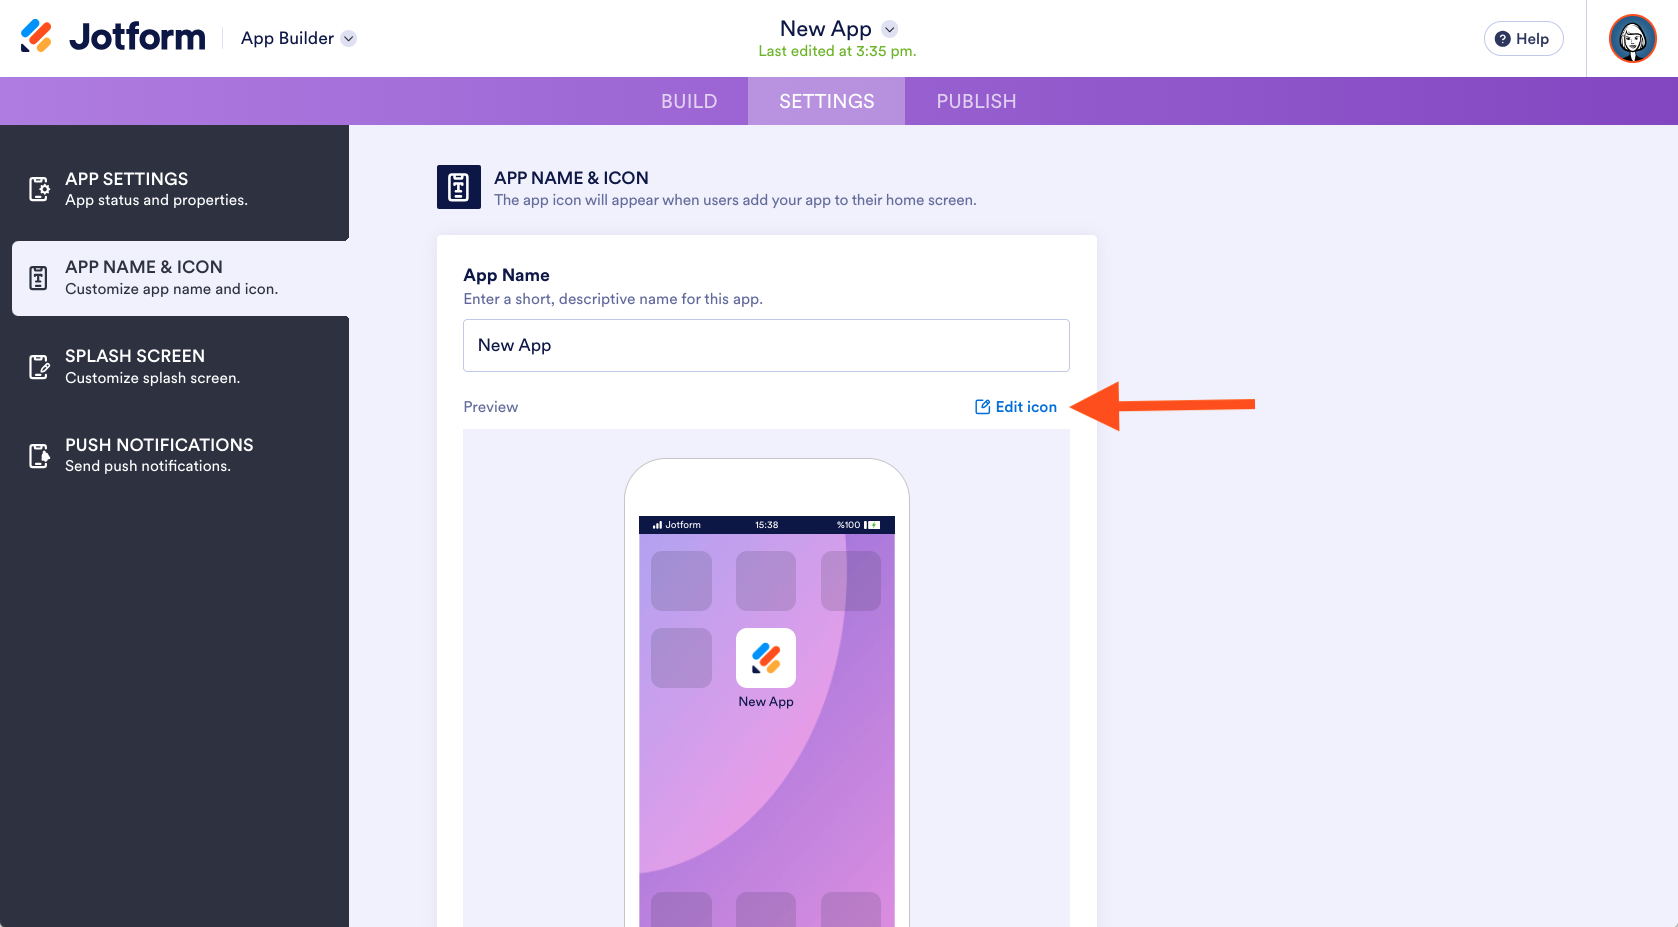Select the SETTINGS tab
The image size is (1678, 927).
(x=826, y=101)
